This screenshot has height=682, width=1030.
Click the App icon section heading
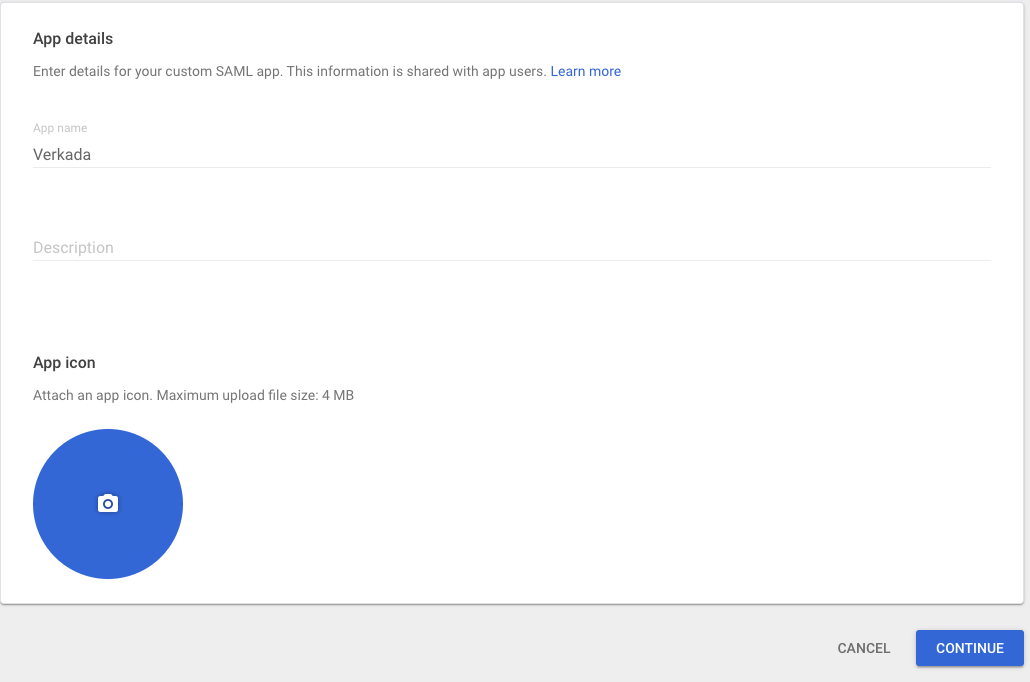coord(64,363)
